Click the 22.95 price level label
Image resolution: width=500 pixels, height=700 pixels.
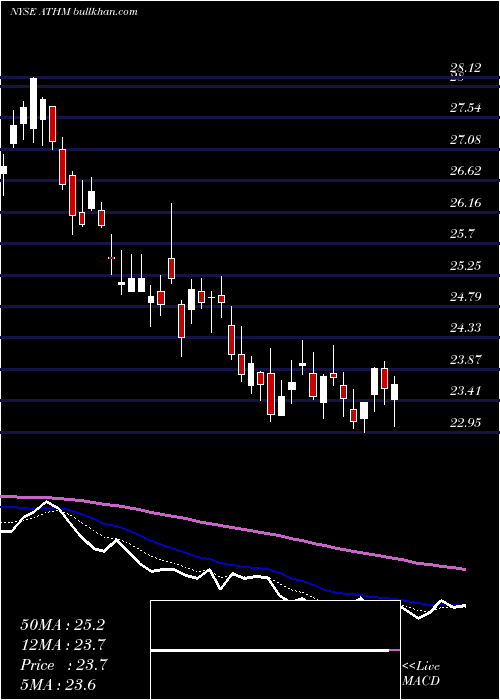[466, 422]
